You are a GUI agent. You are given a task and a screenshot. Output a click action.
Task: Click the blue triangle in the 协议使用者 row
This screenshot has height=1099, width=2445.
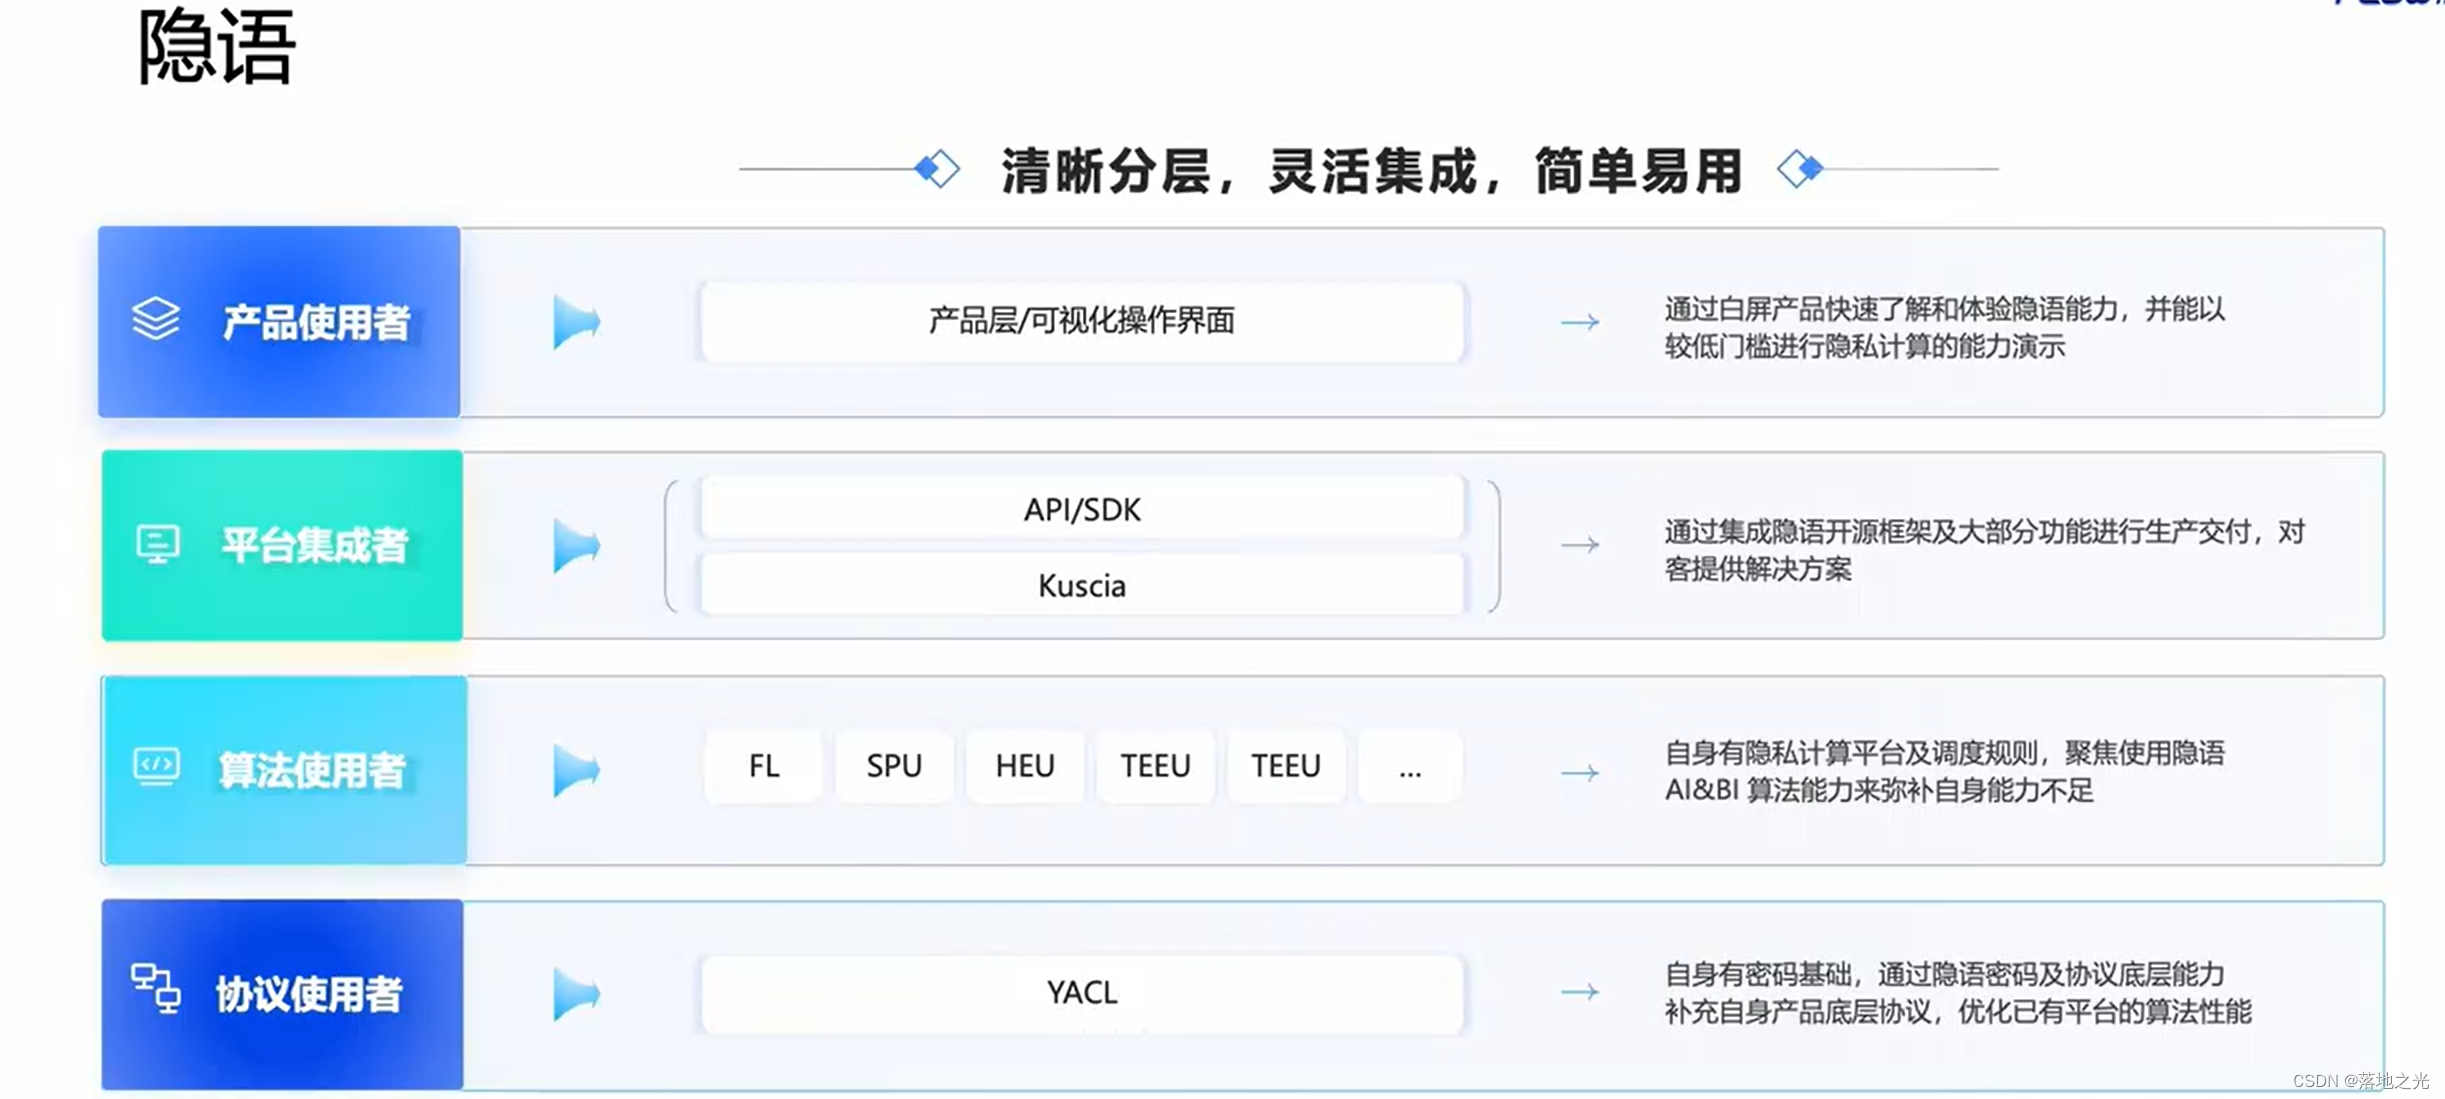pos(576,994)
